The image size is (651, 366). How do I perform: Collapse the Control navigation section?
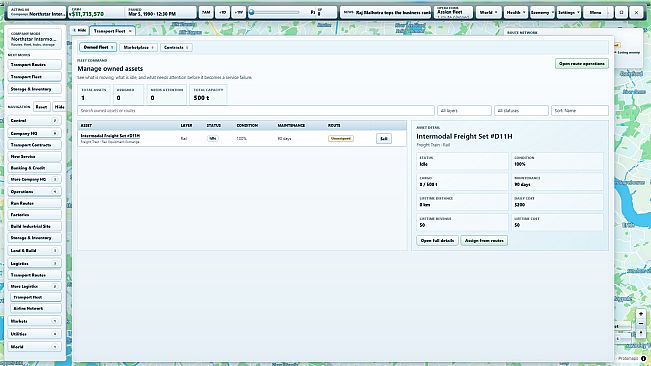pos(34,120)
